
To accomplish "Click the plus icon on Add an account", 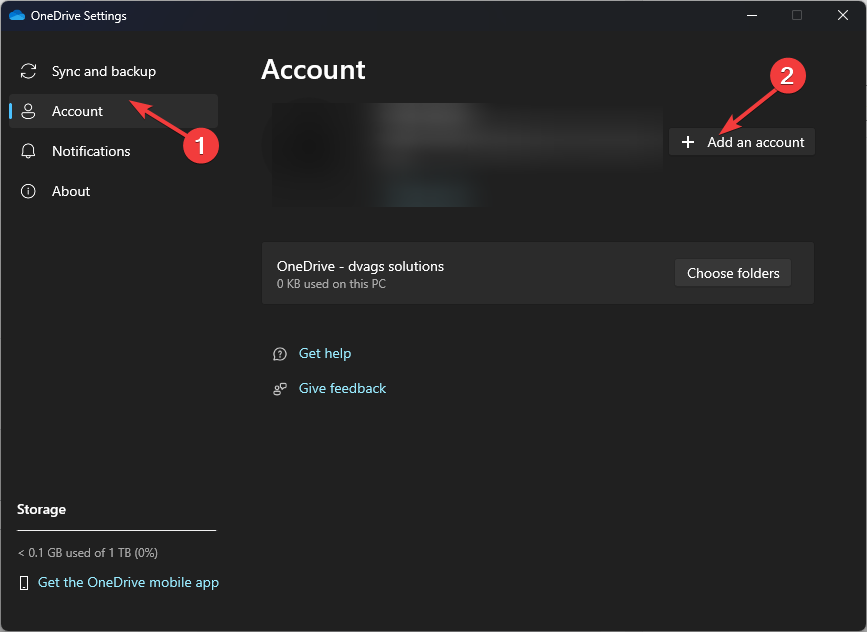I will (688, 142).
